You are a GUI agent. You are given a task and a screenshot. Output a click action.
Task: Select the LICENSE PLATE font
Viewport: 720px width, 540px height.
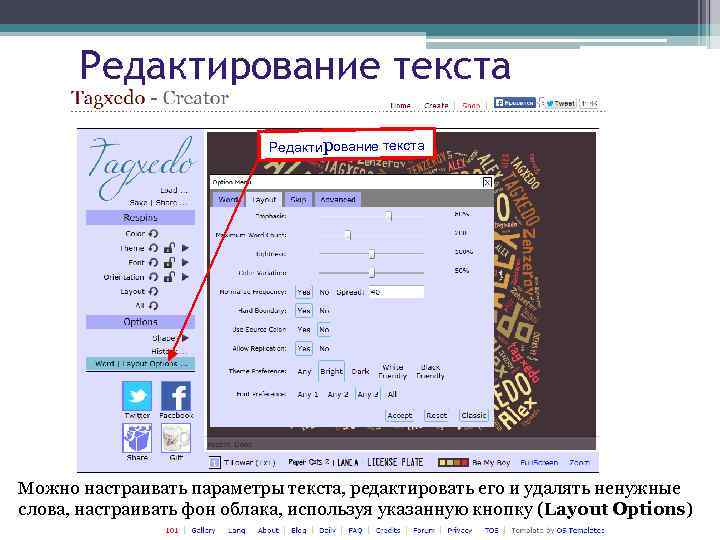point(395,462)
